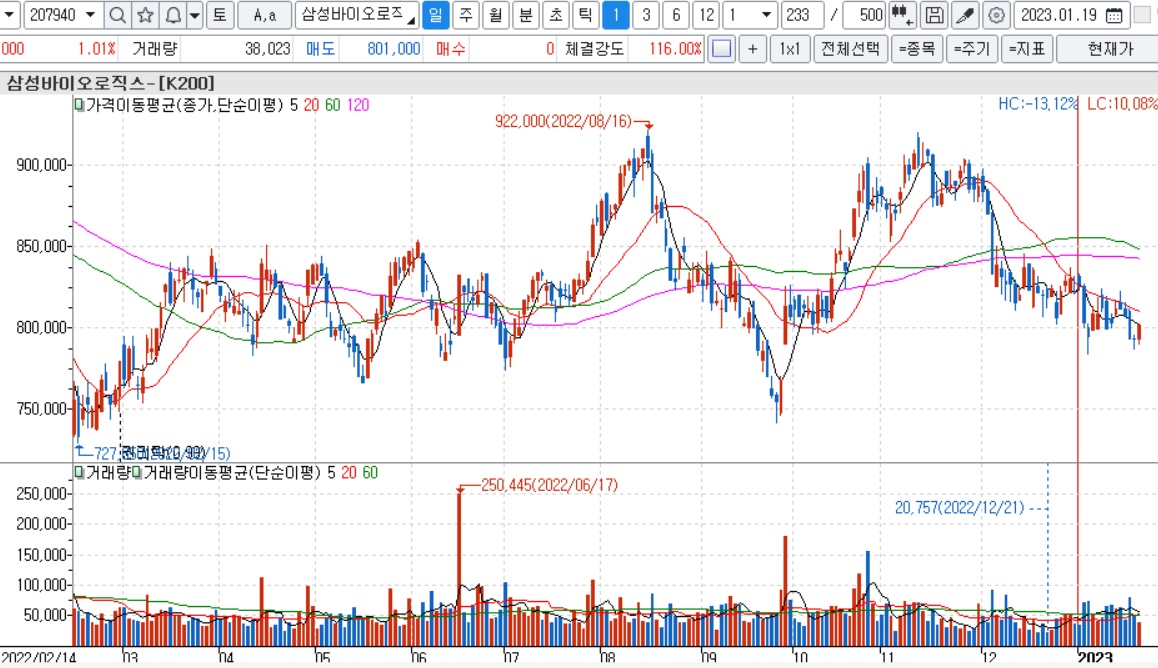The height and width of the screenshot is (668, 1158).
Task: Click the 거래량 38,023 volume value
Action: 267,49
